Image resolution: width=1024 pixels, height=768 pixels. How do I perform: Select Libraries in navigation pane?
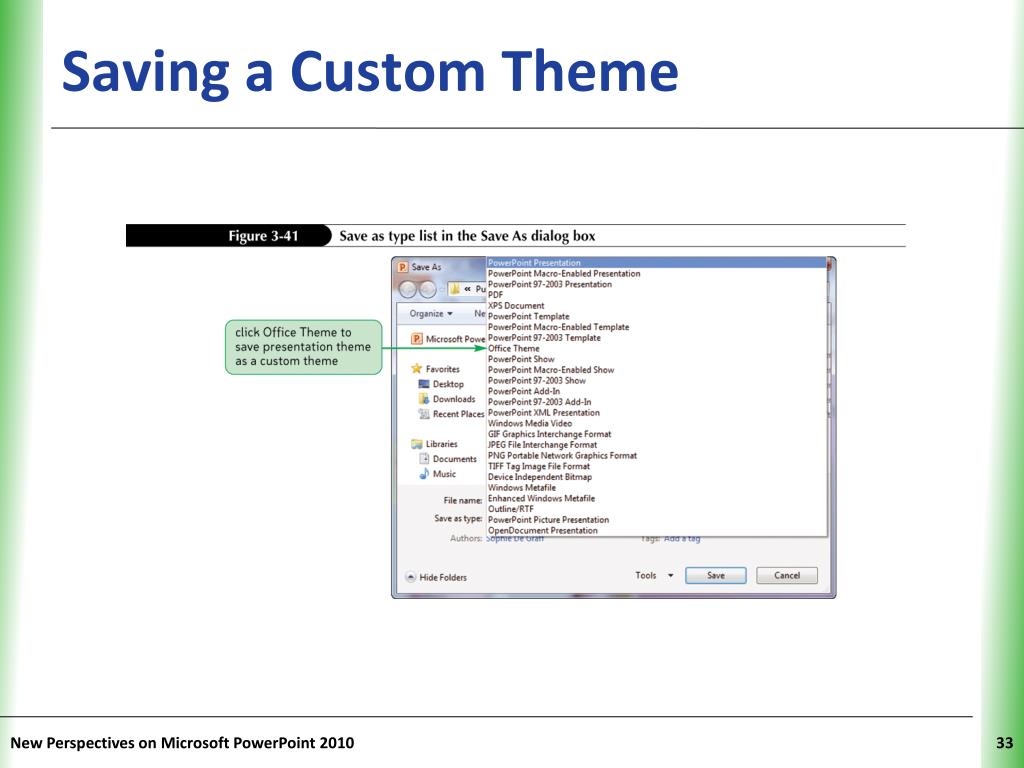(434, 444)
